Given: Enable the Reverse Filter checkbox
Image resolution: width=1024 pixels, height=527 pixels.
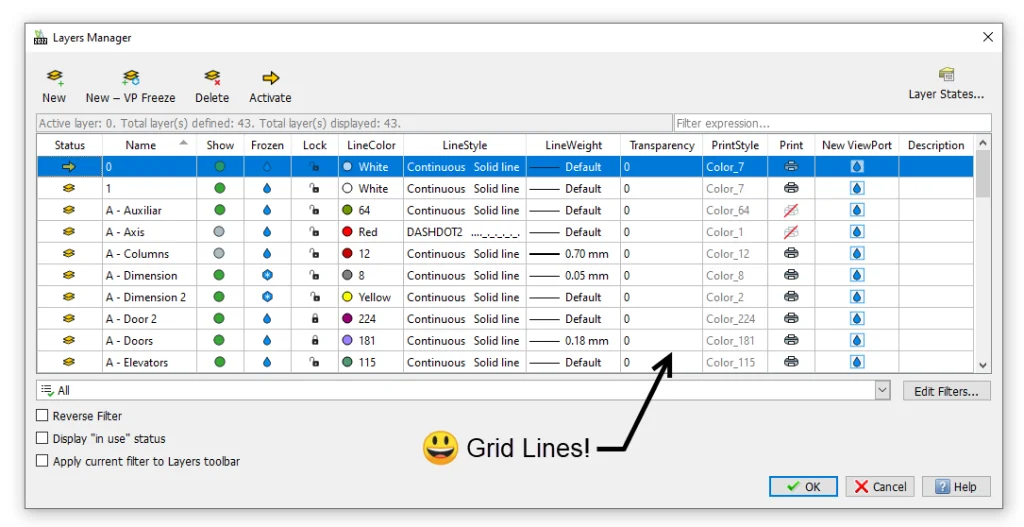Looking at the screenshot, I should tap(42, 416).
